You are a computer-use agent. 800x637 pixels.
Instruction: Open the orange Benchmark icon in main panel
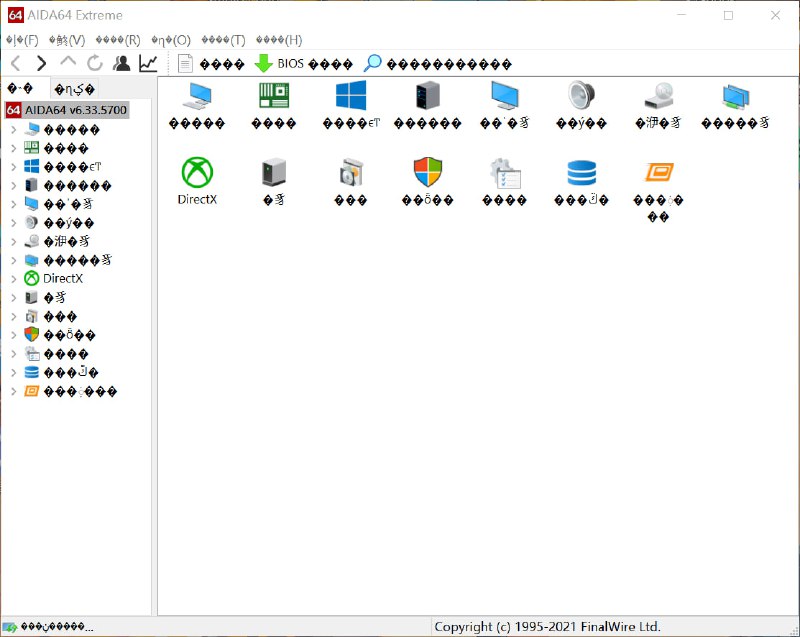coord(659,172)
